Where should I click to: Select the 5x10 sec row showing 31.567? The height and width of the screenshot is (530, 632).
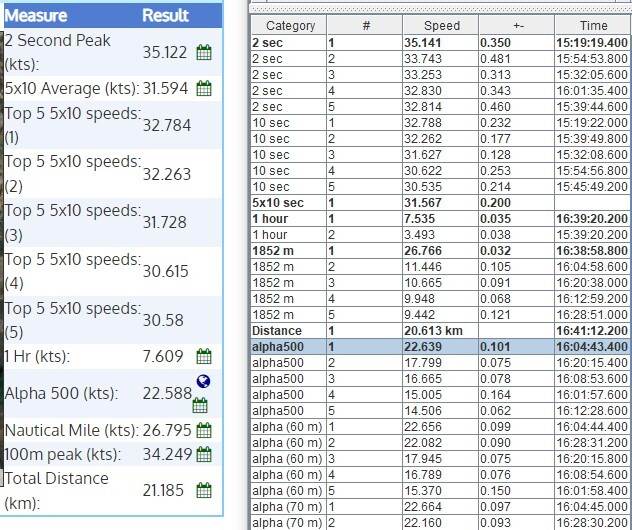pyautogui.click(x=441, y=204)
